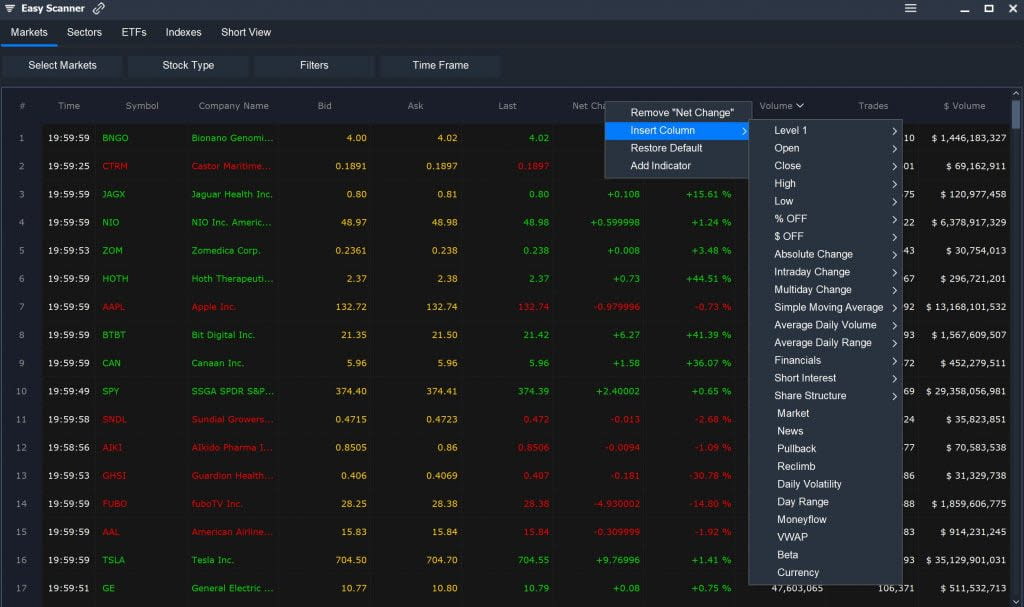Open the Stock Type panel
Viewport: 1024px width, 607px height.
(x=188, y=65)
